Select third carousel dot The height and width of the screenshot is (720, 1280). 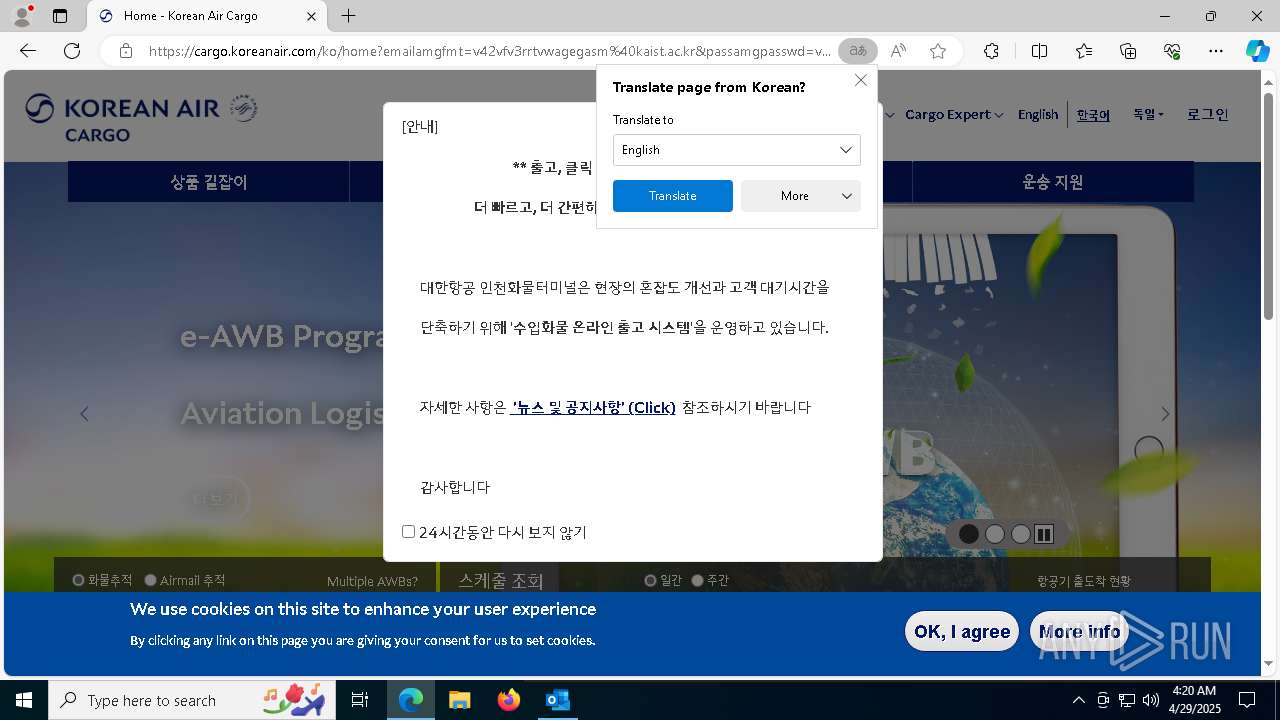click(1020, 534)
